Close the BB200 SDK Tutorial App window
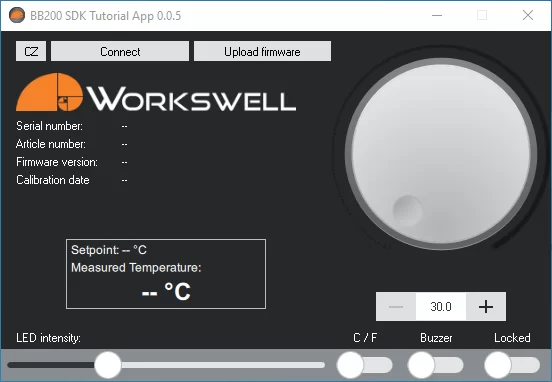This screenshot has width=552, height=382. pos(528,15)
